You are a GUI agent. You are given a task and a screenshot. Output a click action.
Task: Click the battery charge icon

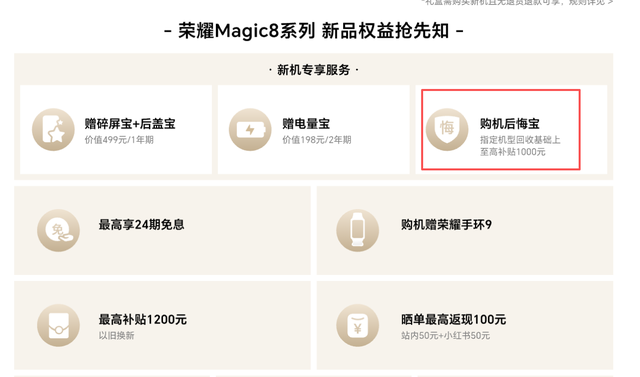click(x=250, y=130)
